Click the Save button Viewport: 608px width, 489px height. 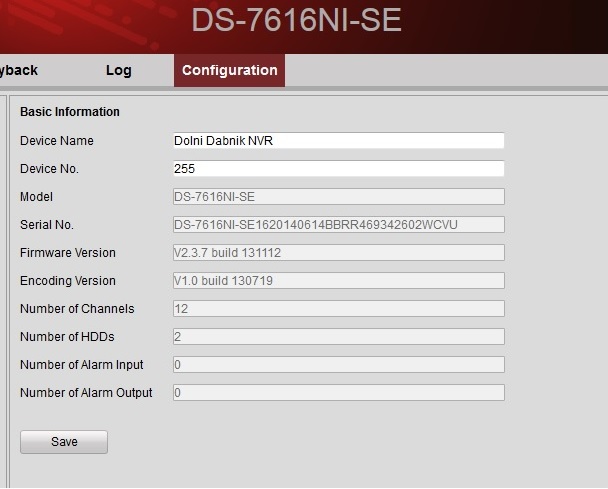64,442
